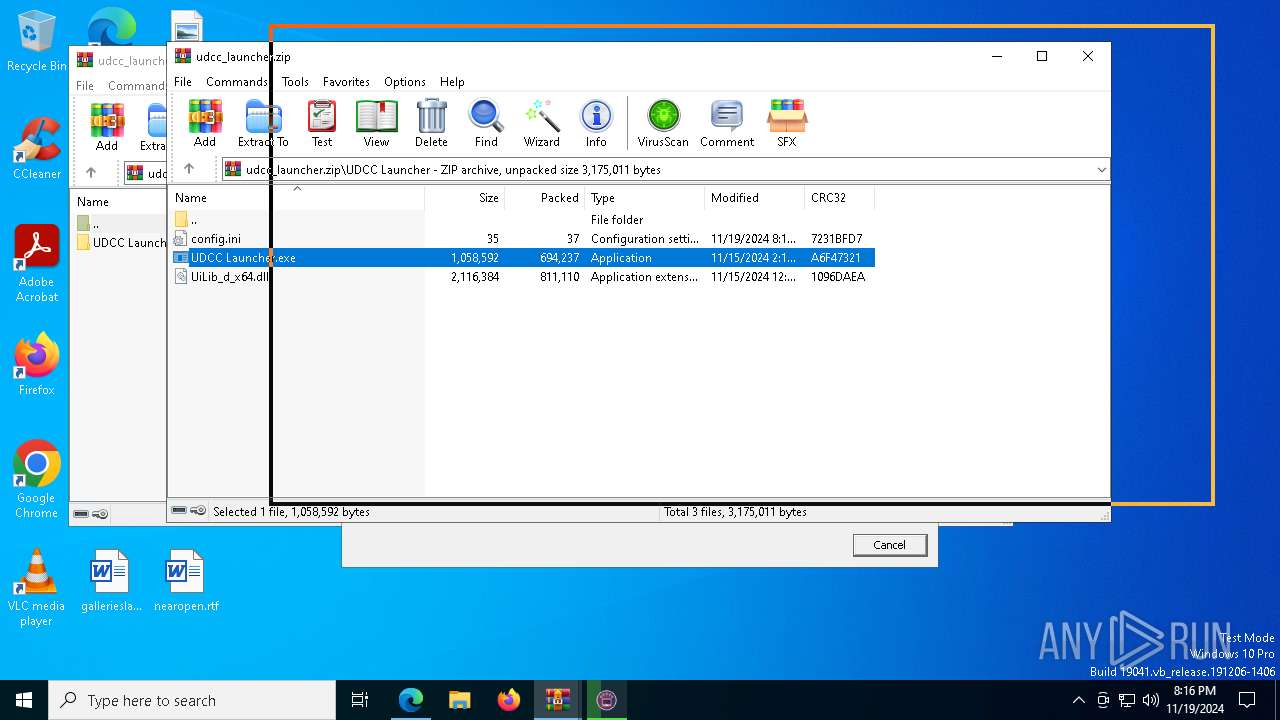Go up one folder level arrow
The image size is (1280, 720).
(189, 169)
